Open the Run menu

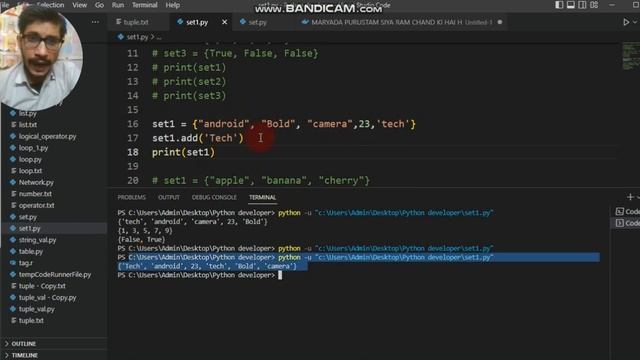point(118,5)
